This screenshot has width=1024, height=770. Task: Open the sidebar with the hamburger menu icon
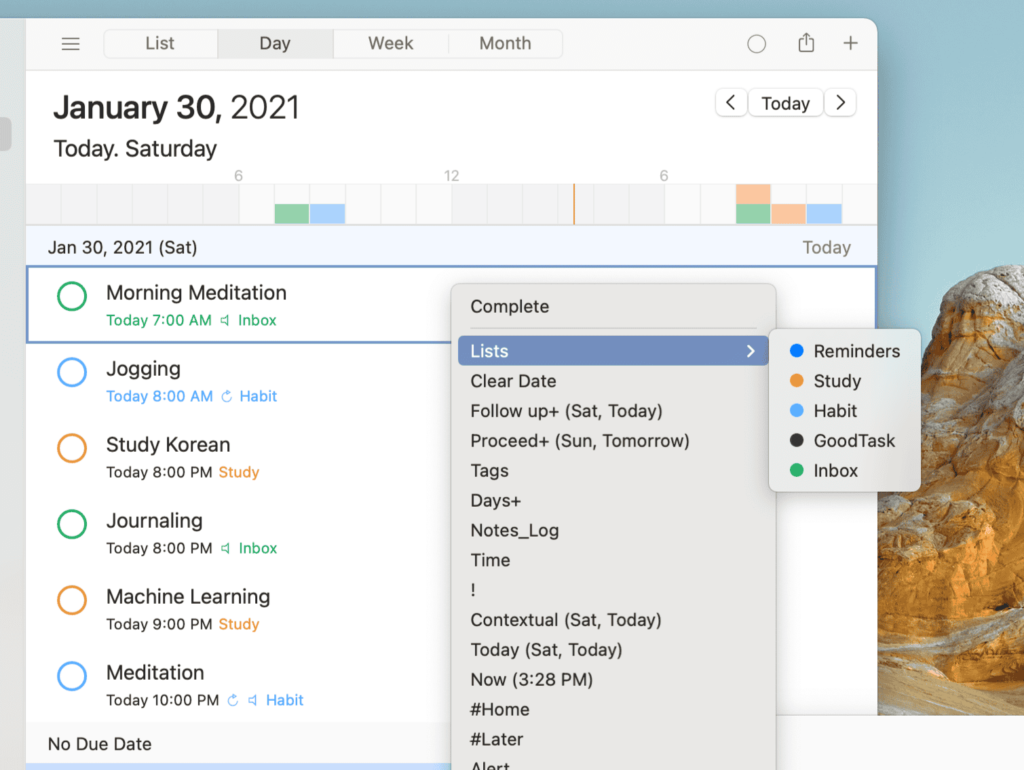(x=70, y=43)
